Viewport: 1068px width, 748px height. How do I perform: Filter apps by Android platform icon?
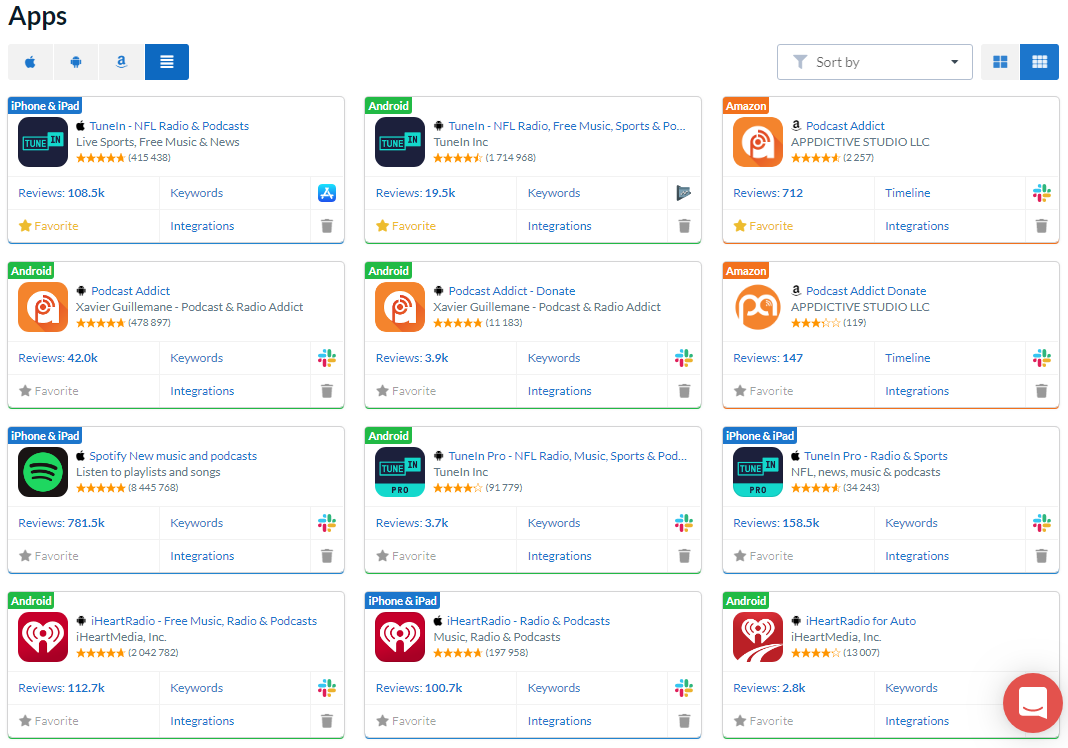76,62
